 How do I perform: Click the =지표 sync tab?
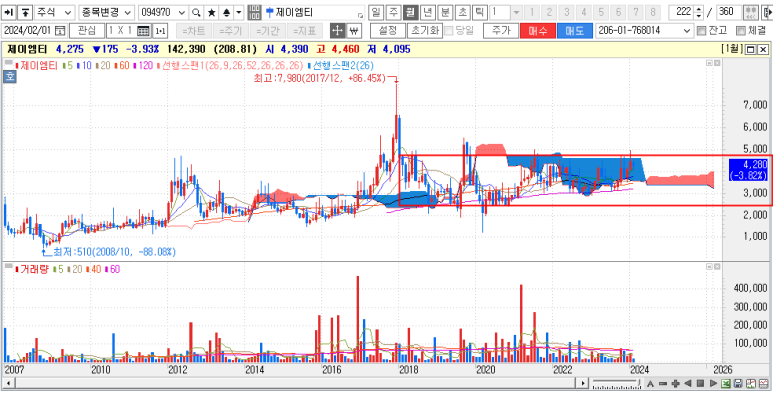(305, 31)
